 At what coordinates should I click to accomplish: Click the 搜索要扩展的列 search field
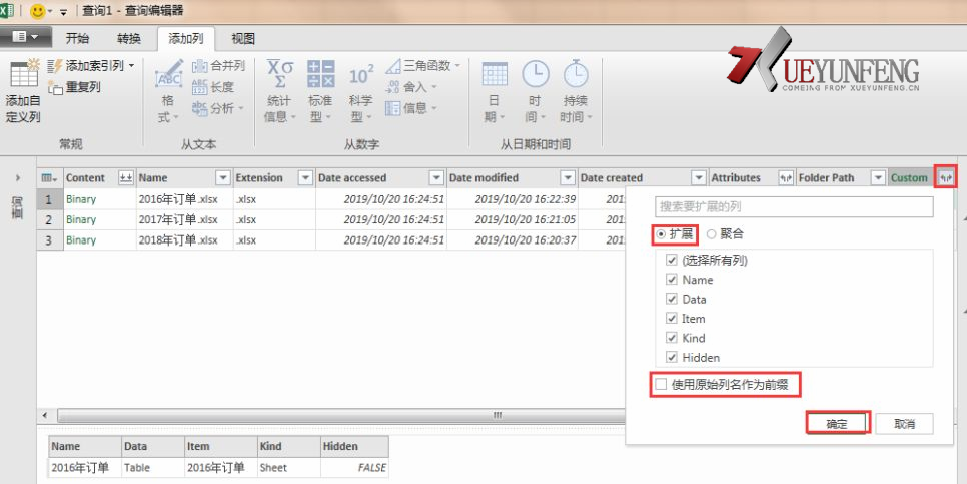793,207
